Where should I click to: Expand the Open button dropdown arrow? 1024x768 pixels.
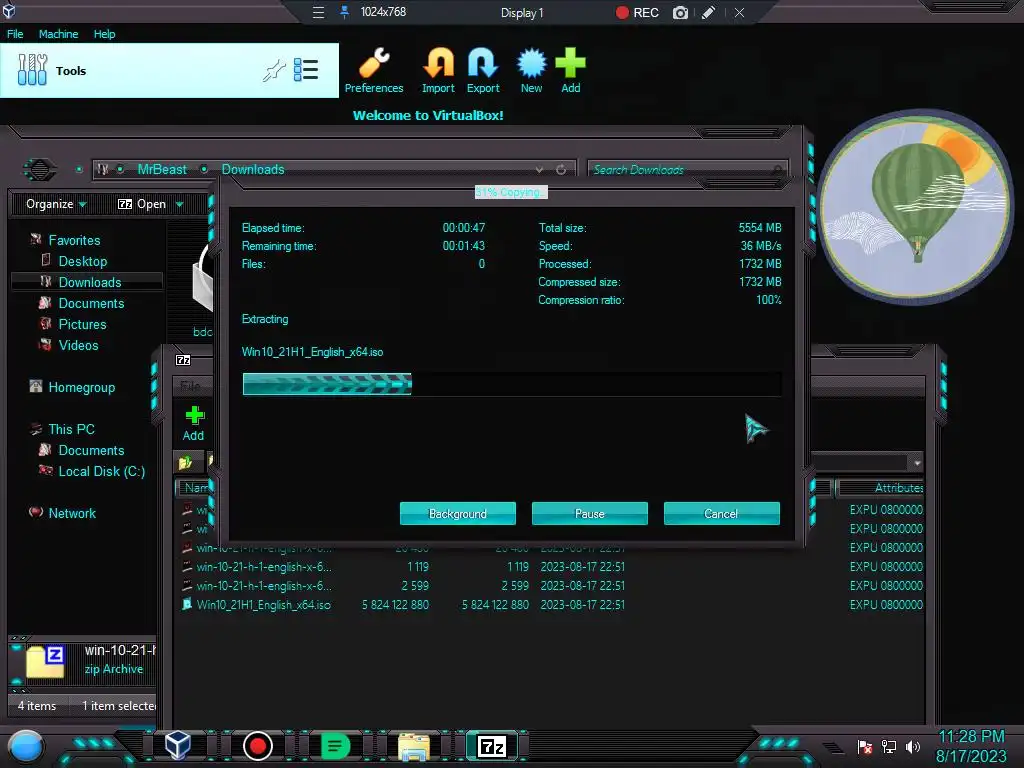[x=179, y=204]
